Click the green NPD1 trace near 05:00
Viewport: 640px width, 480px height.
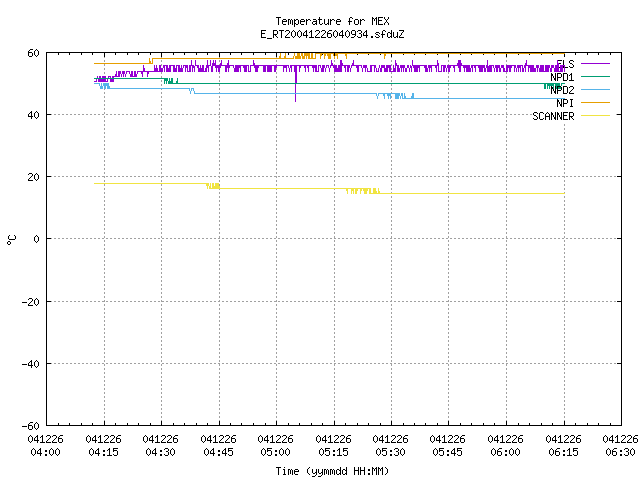pos(276,84)
